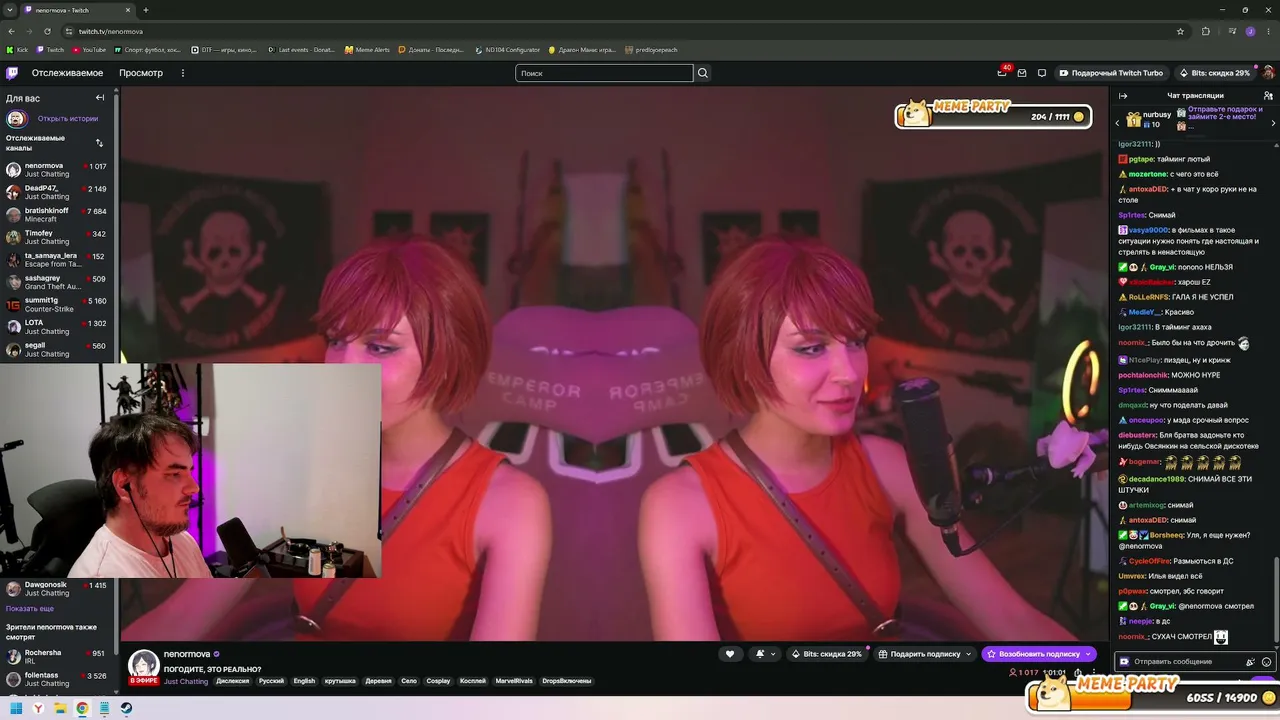Click the search magnifier button

[x=703, y=73]
